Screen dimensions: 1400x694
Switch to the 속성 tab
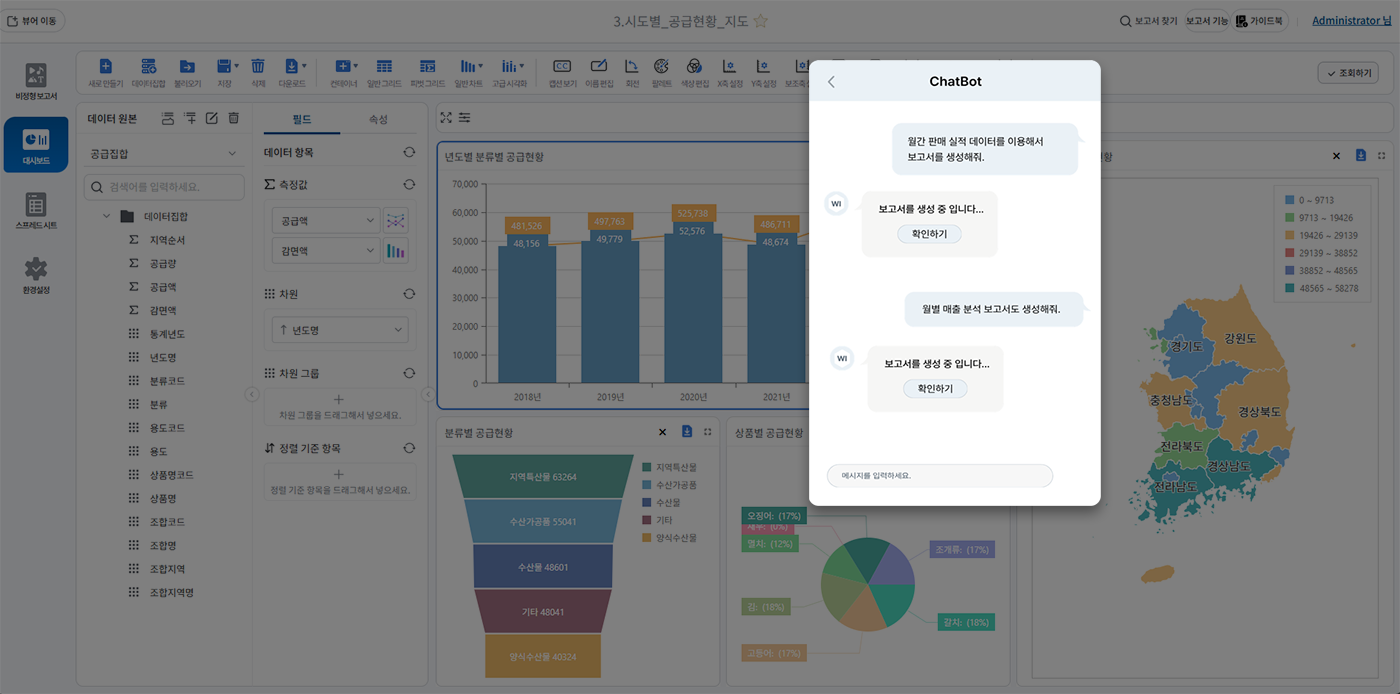coord(378,119)
